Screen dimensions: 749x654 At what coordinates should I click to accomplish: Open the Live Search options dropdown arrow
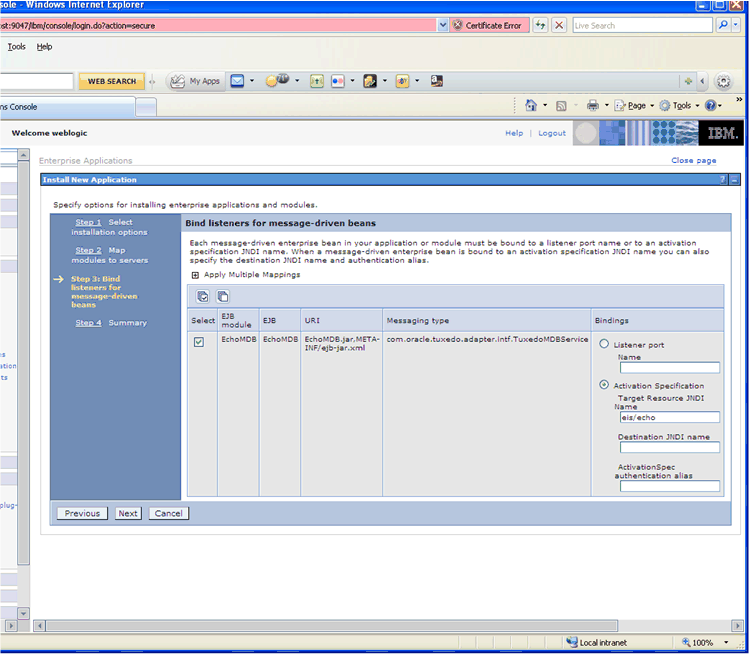[x=736, y=24]
